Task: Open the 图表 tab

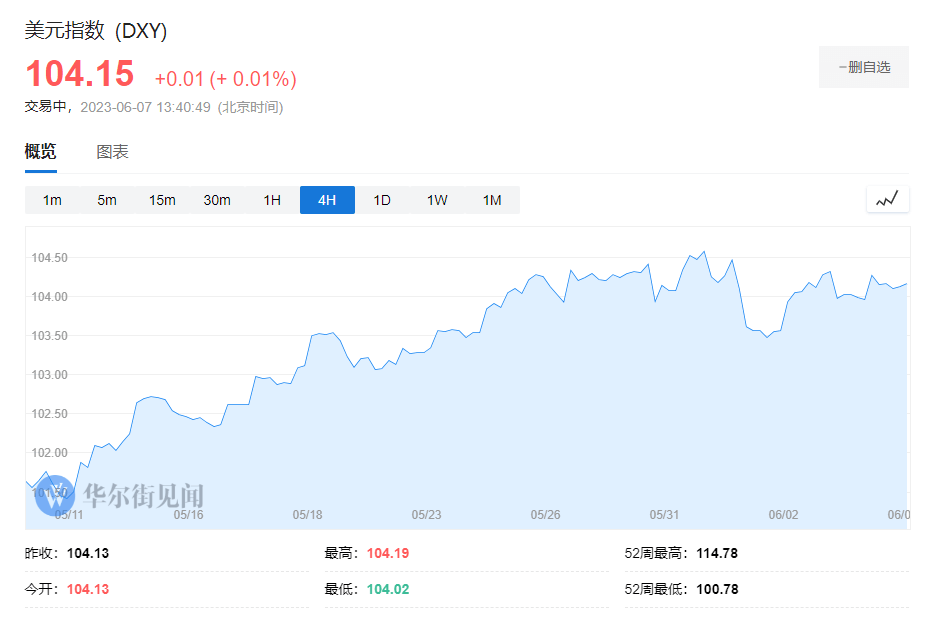Action: pos(112,152)
